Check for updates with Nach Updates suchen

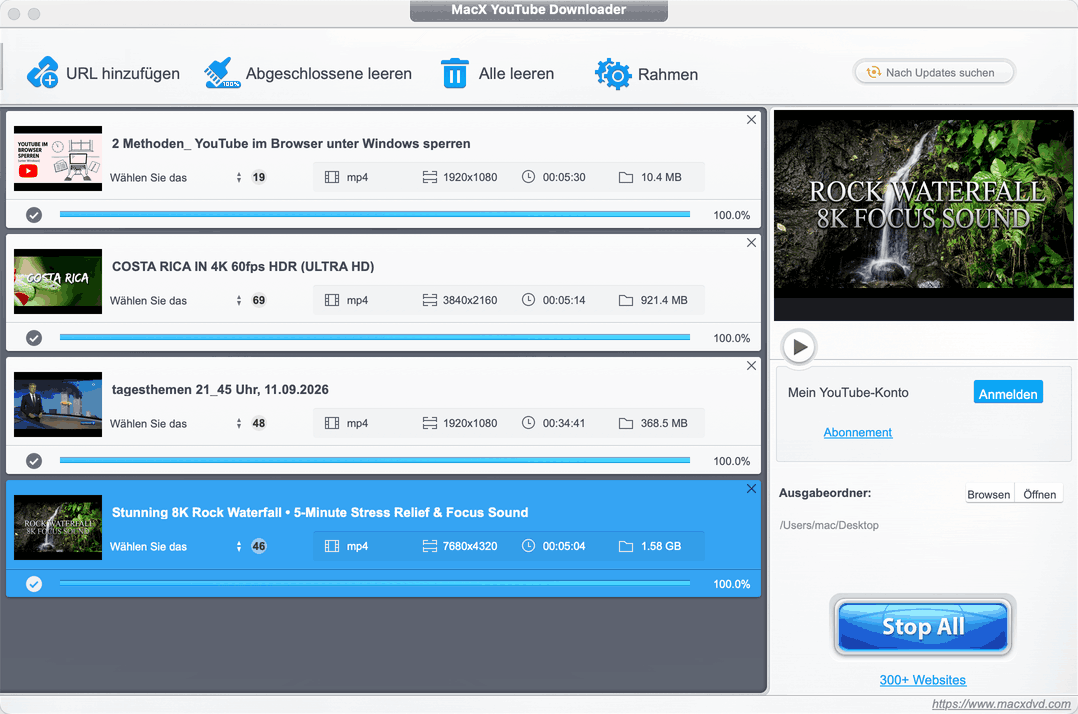click(934, 72)
